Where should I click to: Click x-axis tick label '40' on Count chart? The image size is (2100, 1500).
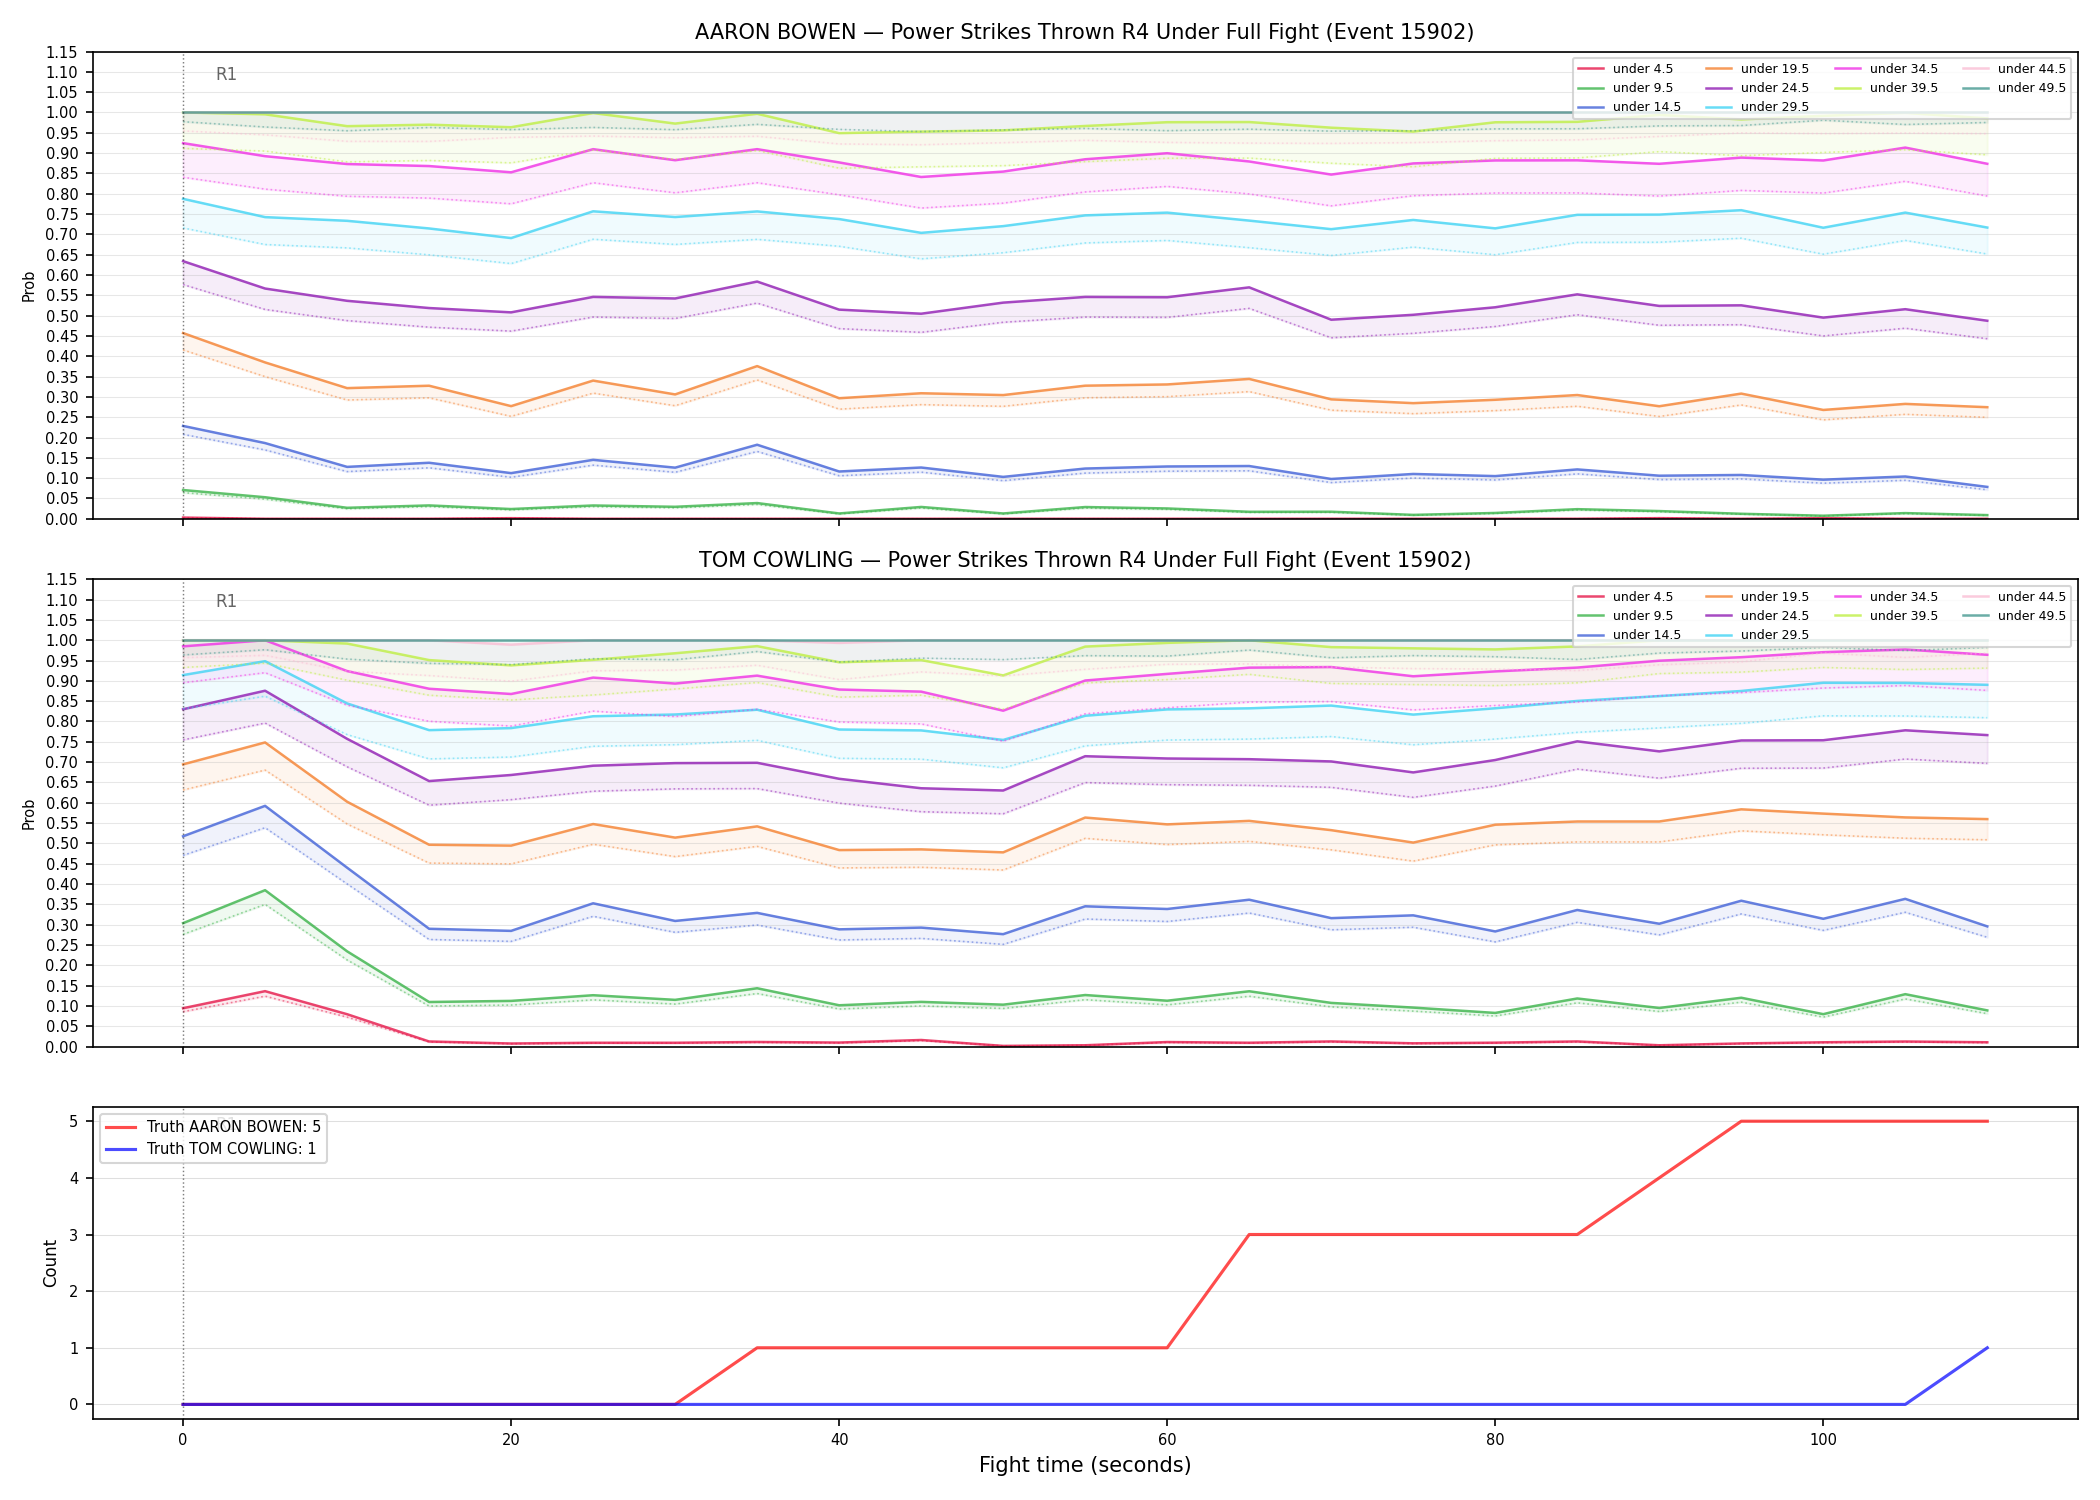(838, 1440)
